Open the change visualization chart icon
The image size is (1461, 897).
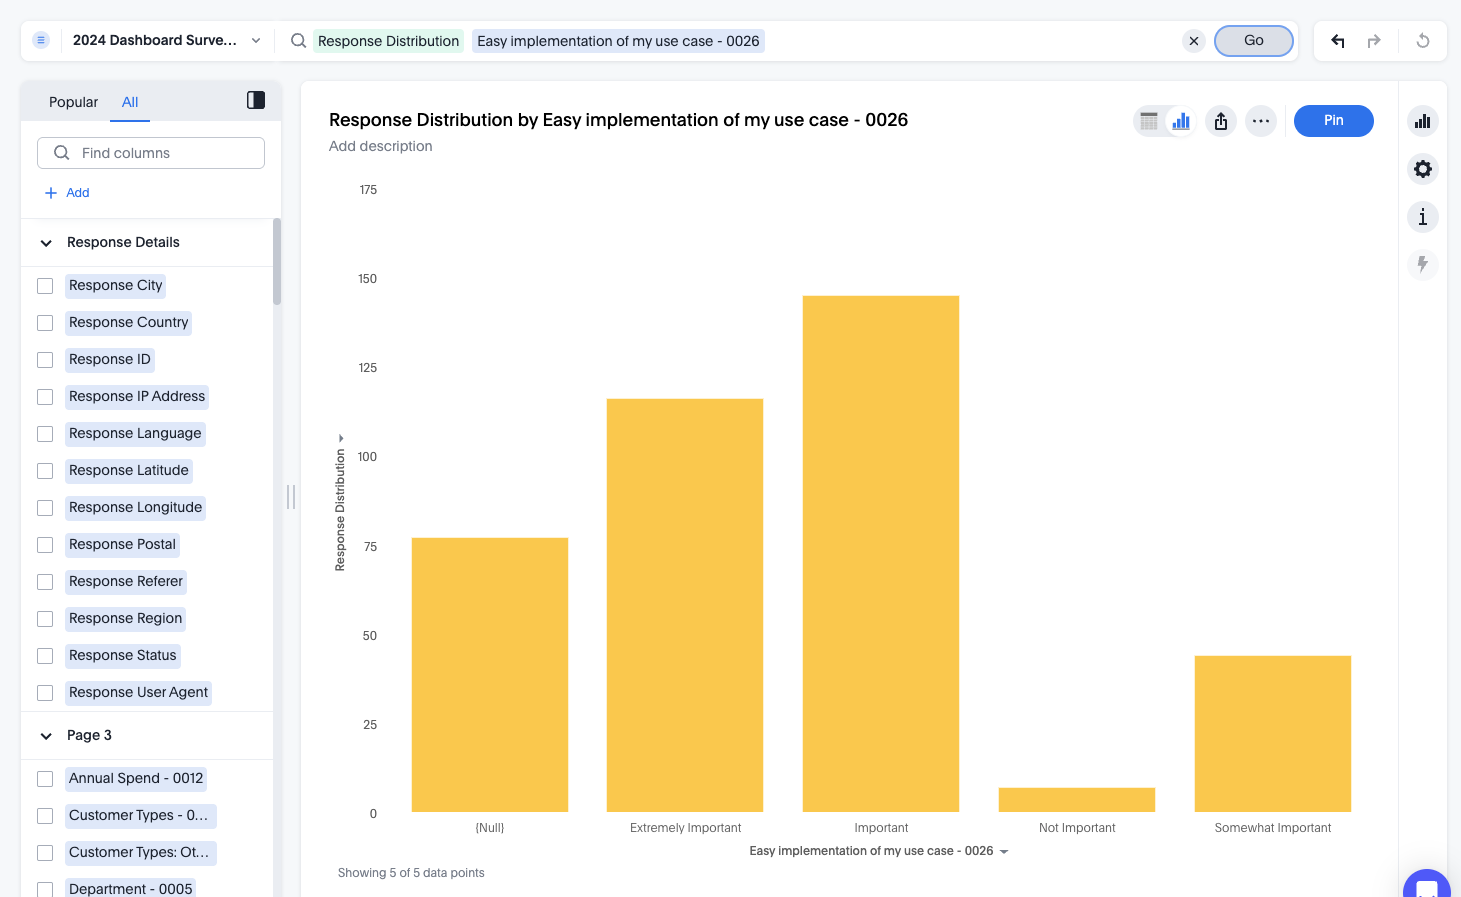coord(1423,121)
